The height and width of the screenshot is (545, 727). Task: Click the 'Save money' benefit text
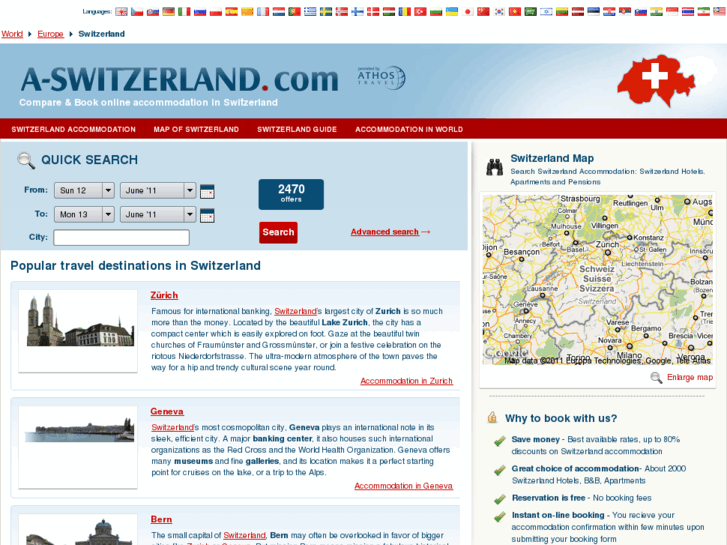536,439
